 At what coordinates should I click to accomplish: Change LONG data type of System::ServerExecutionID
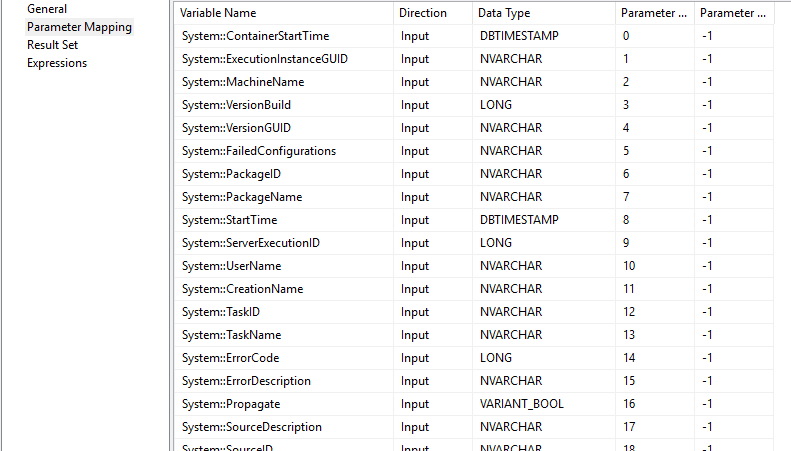point(544,243)
